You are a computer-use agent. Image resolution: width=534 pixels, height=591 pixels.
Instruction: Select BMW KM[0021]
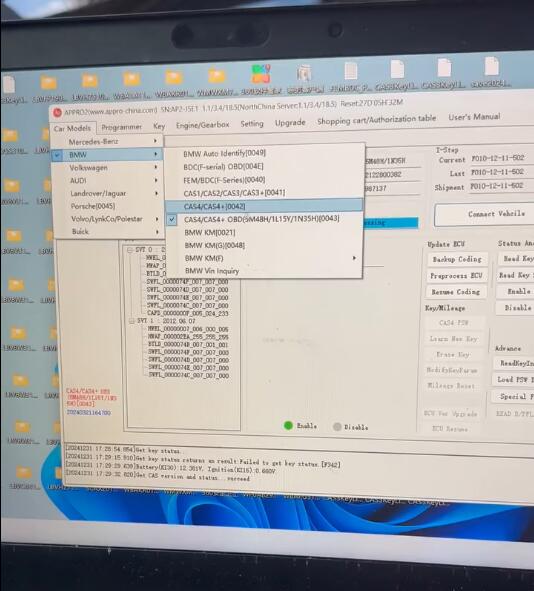210,233
